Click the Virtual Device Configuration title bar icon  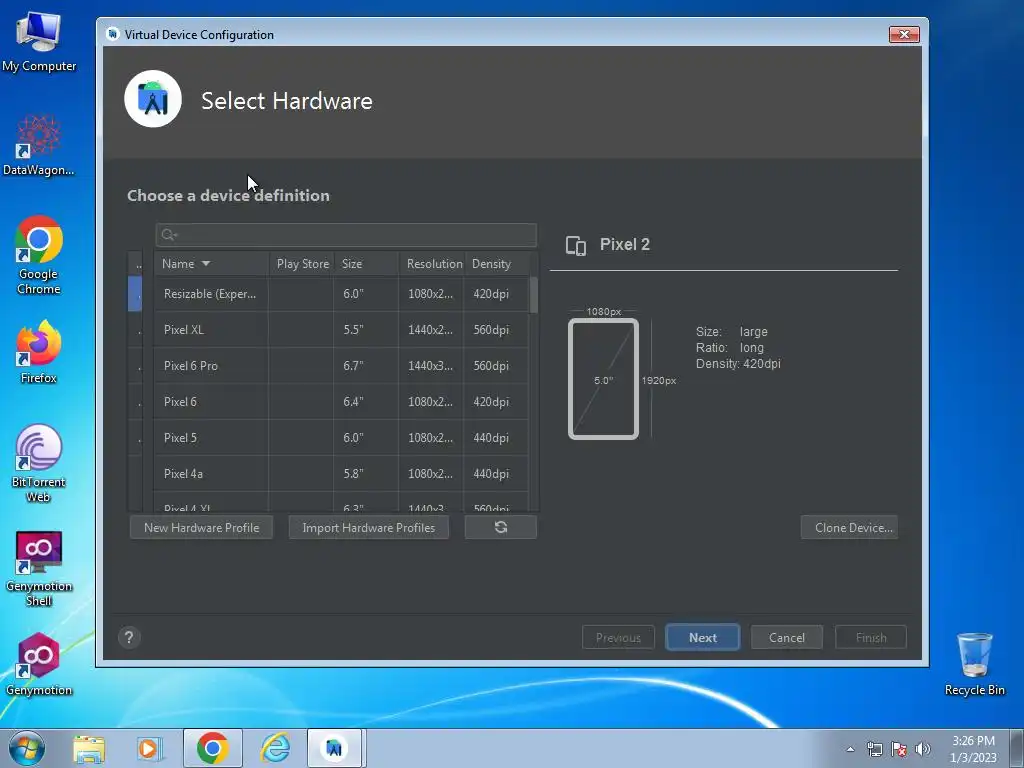(x=114, y=34)
